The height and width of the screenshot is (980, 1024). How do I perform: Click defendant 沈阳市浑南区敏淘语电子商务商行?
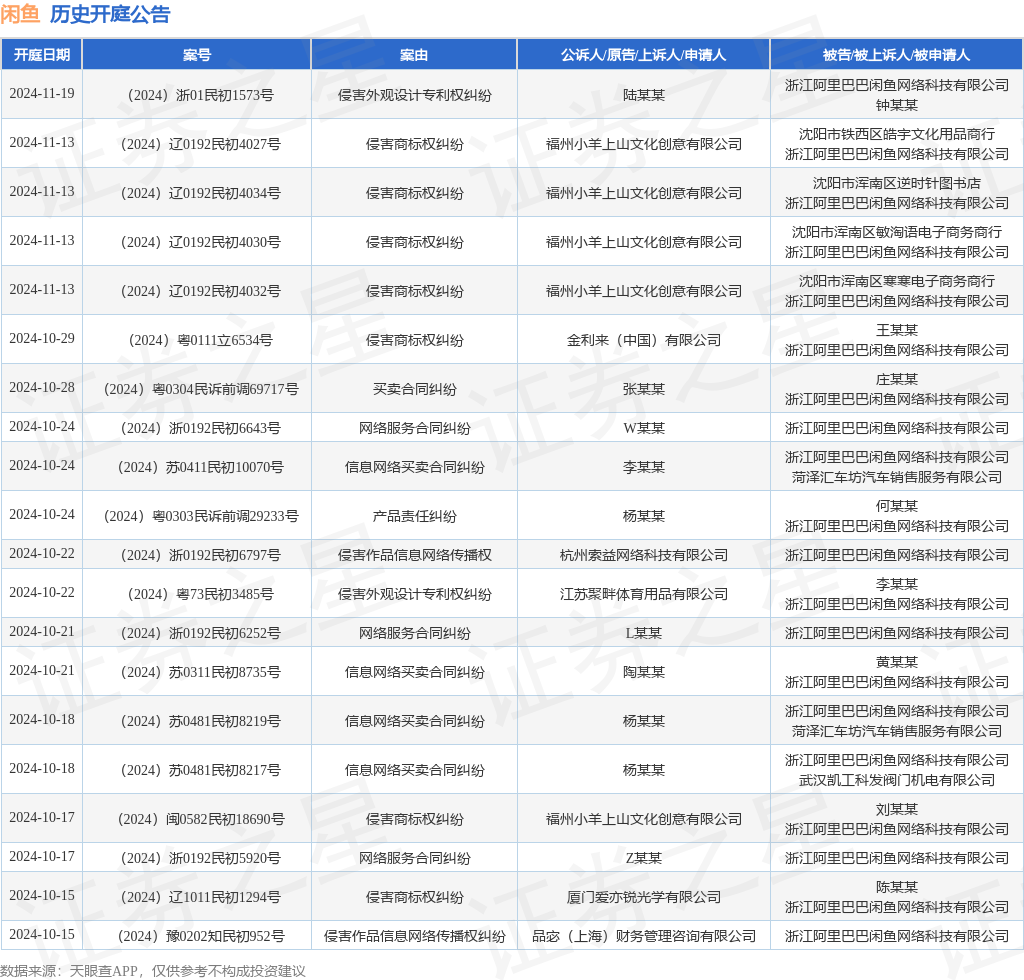pyautogui.click(x=896, y=232)
